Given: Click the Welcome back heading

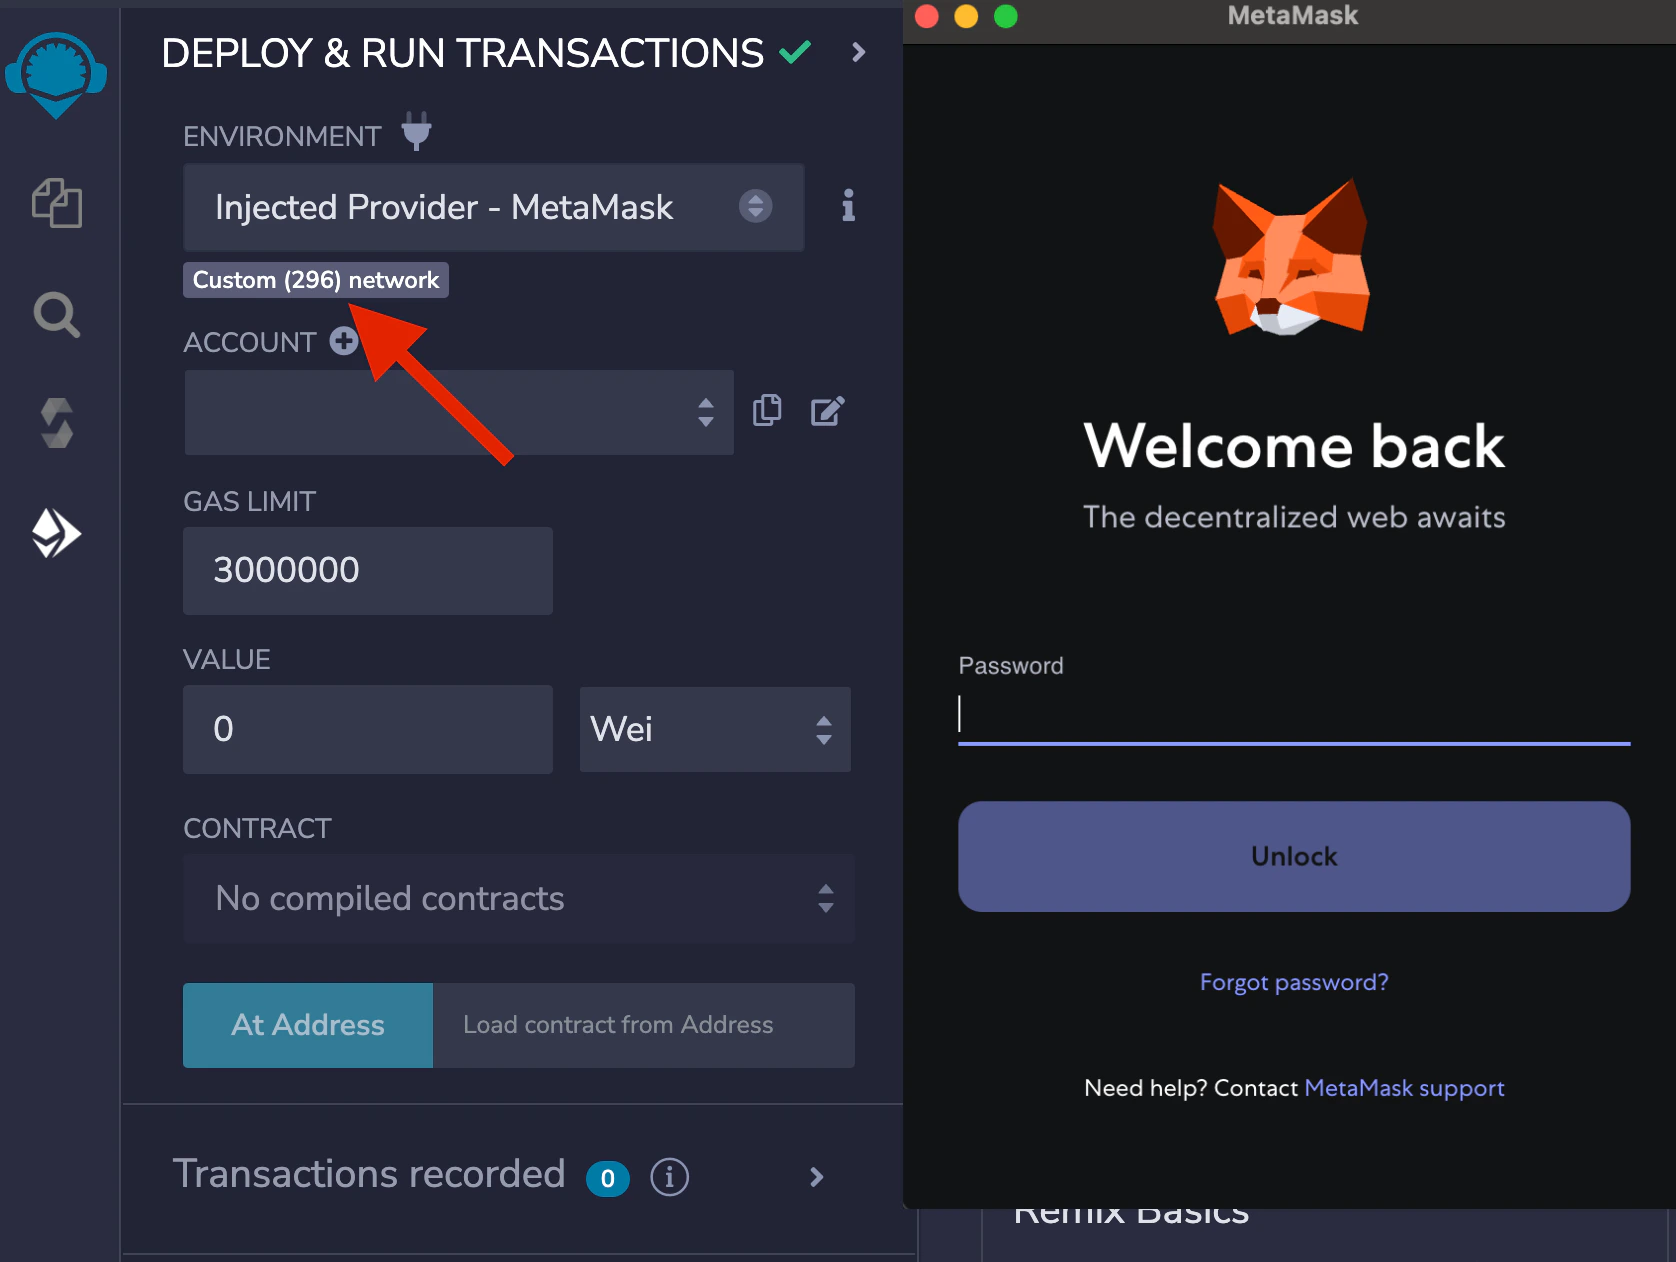Looking at the screenshot, I should point(1294,445).
